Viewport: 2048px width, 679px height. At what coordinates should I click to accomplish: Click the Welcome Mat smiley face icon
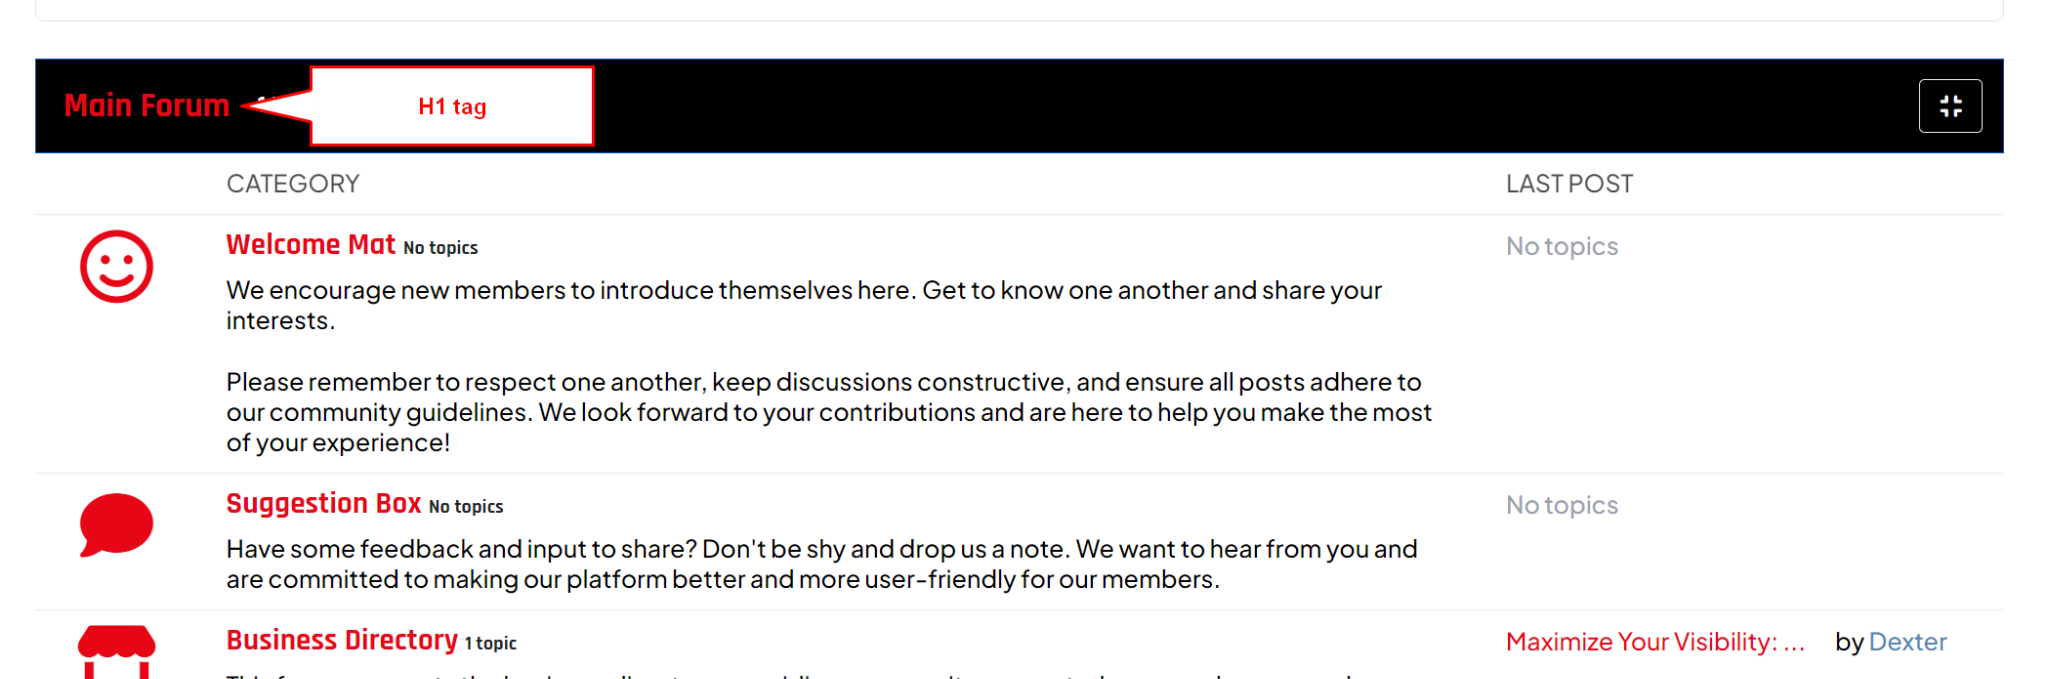click(x=117, y=267)
